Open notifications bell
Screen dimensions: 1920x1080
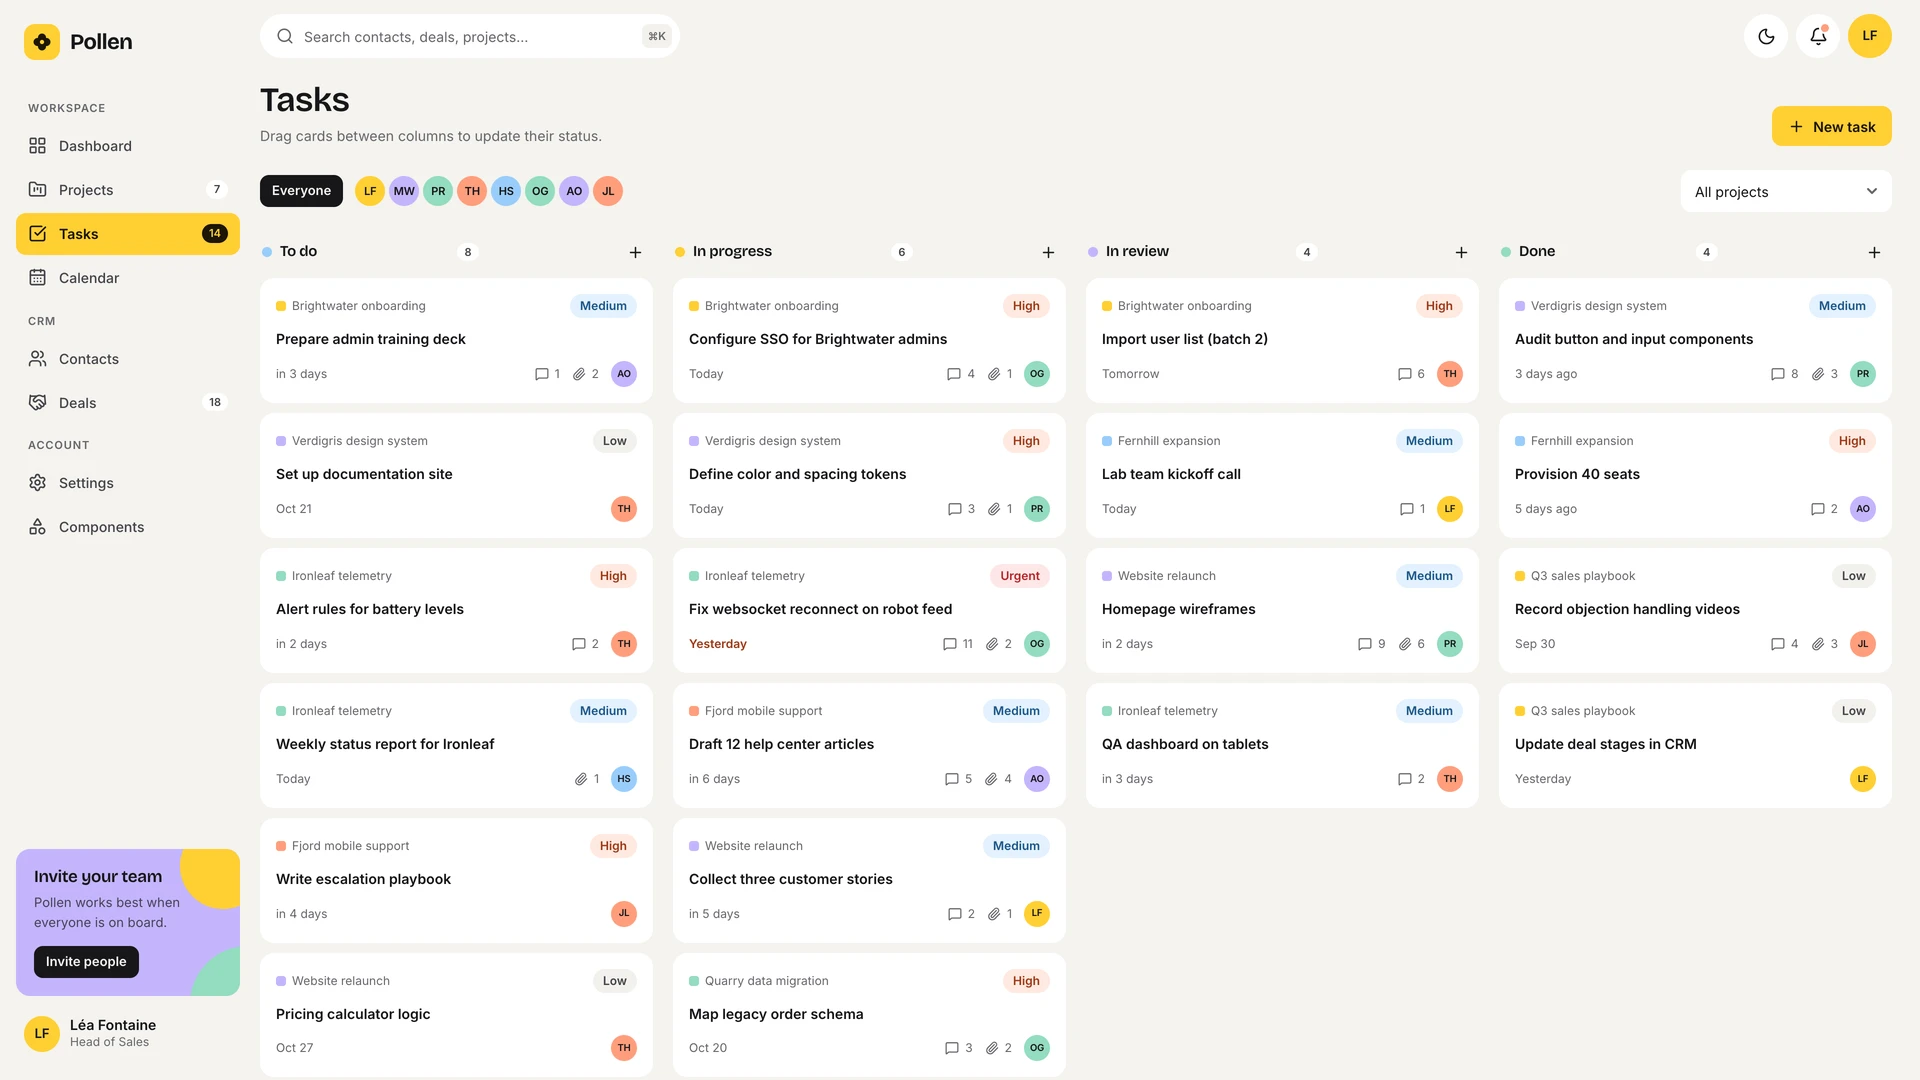(x=1818, y=36)
